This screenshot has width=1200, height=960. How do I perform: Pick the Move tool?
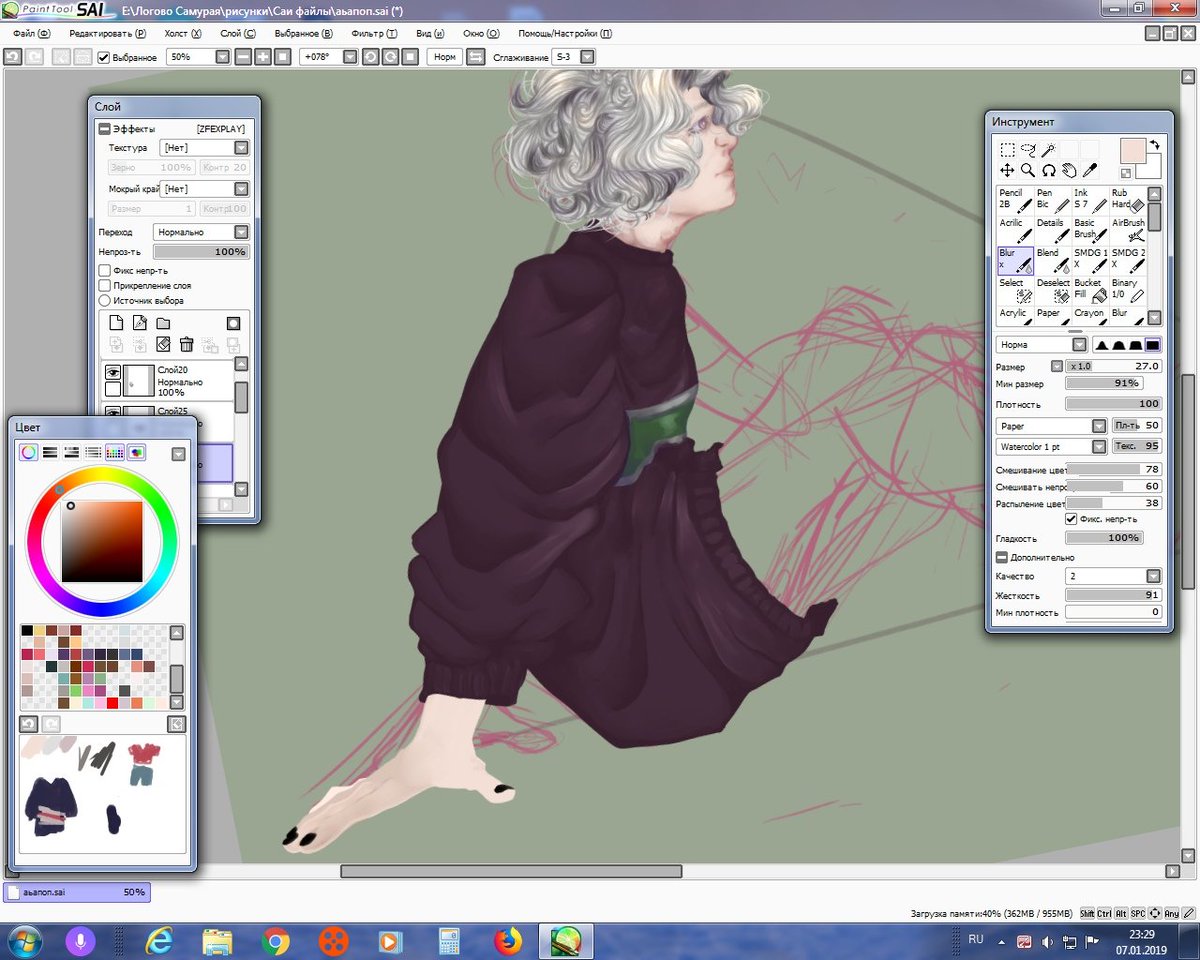[x=1008, y=171]
